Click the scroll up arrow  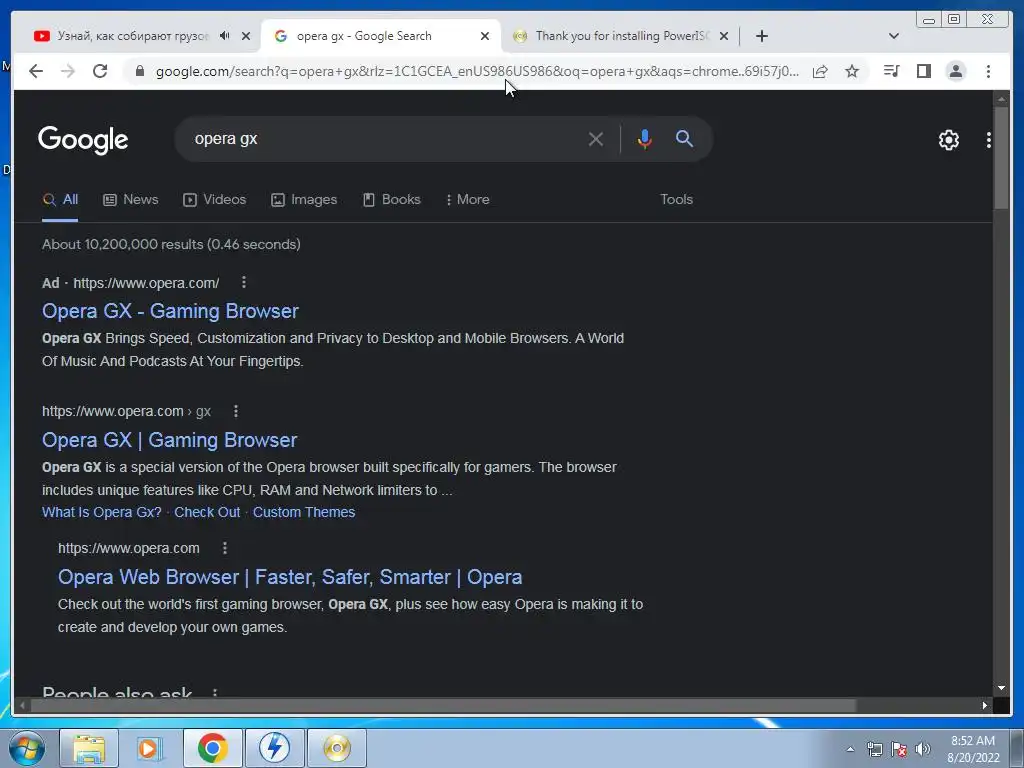click(x=1001, y=99)
